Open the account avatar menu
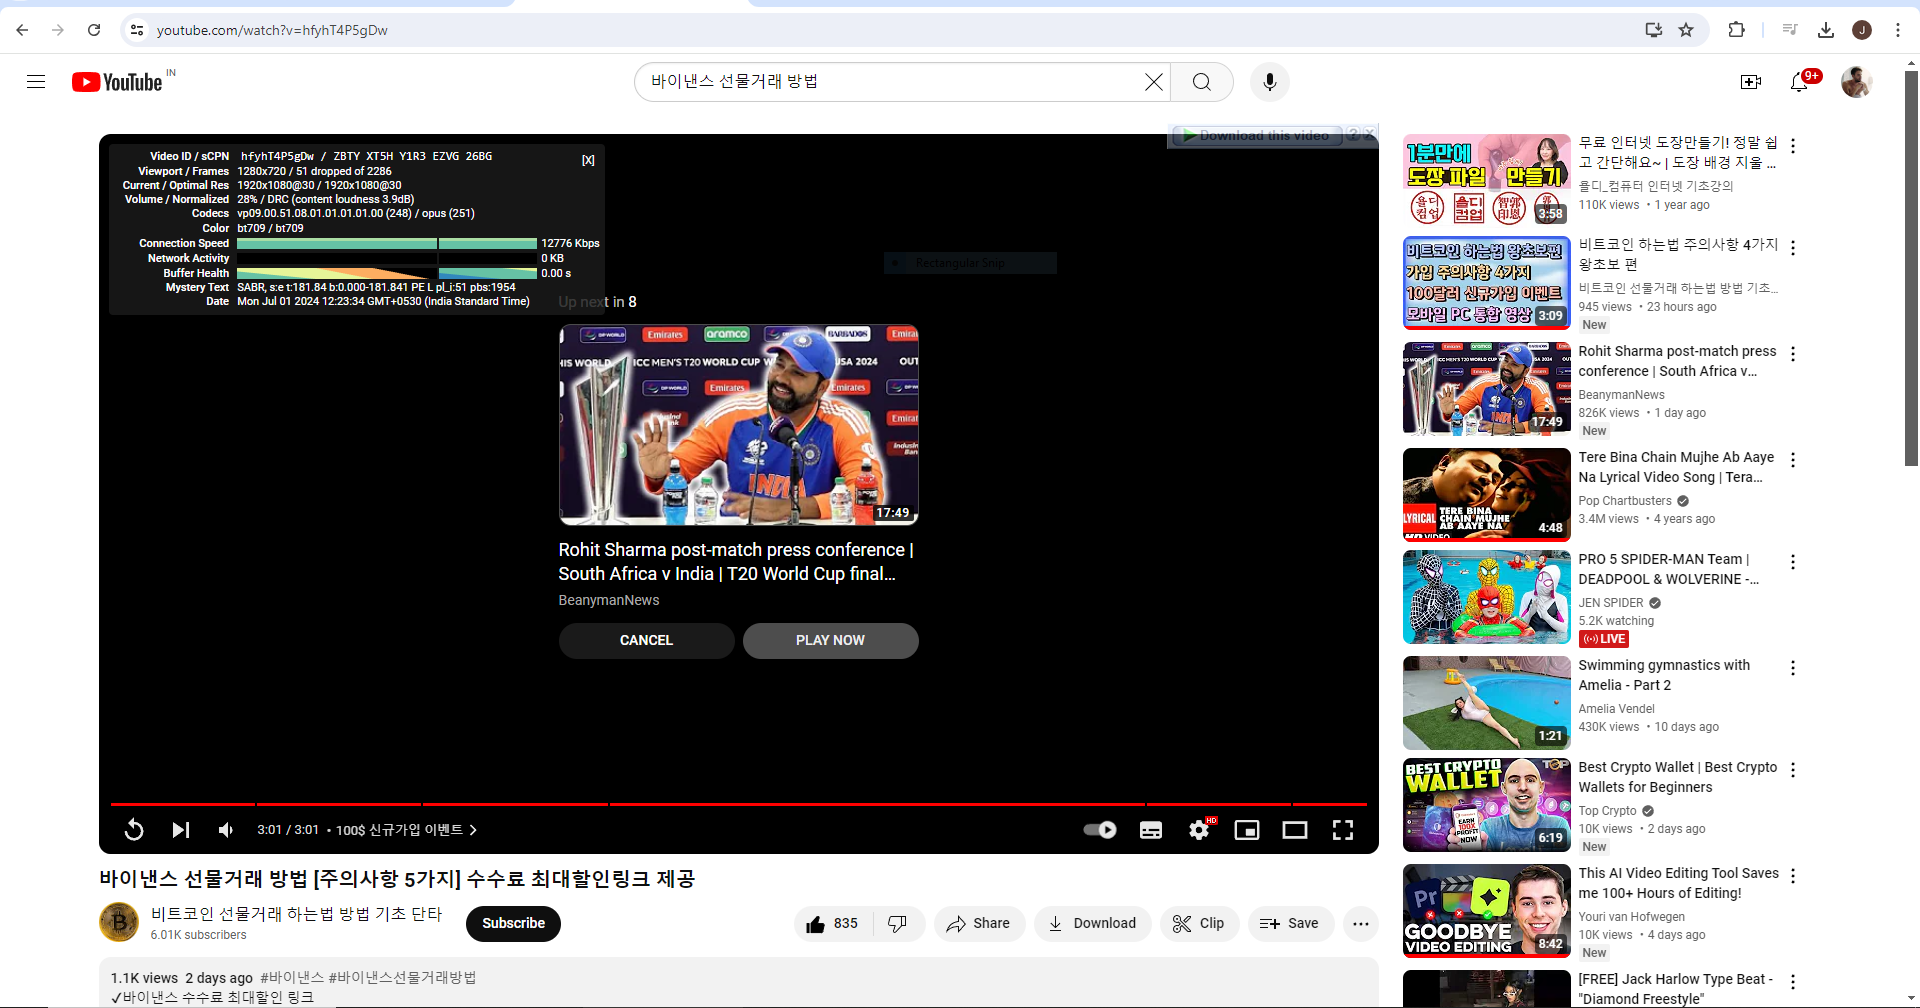Screen dimensions: 1920x1008 [x=1857, y=82]
